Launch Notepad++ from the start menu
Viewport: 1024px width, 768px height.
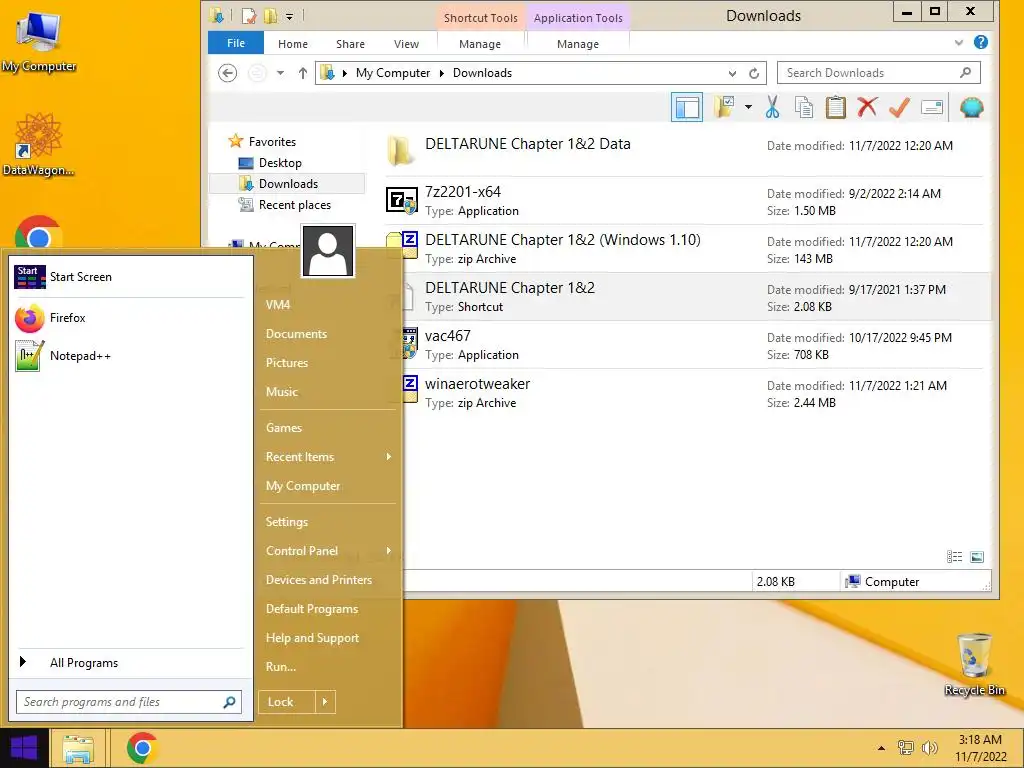(x=130, y=356)
